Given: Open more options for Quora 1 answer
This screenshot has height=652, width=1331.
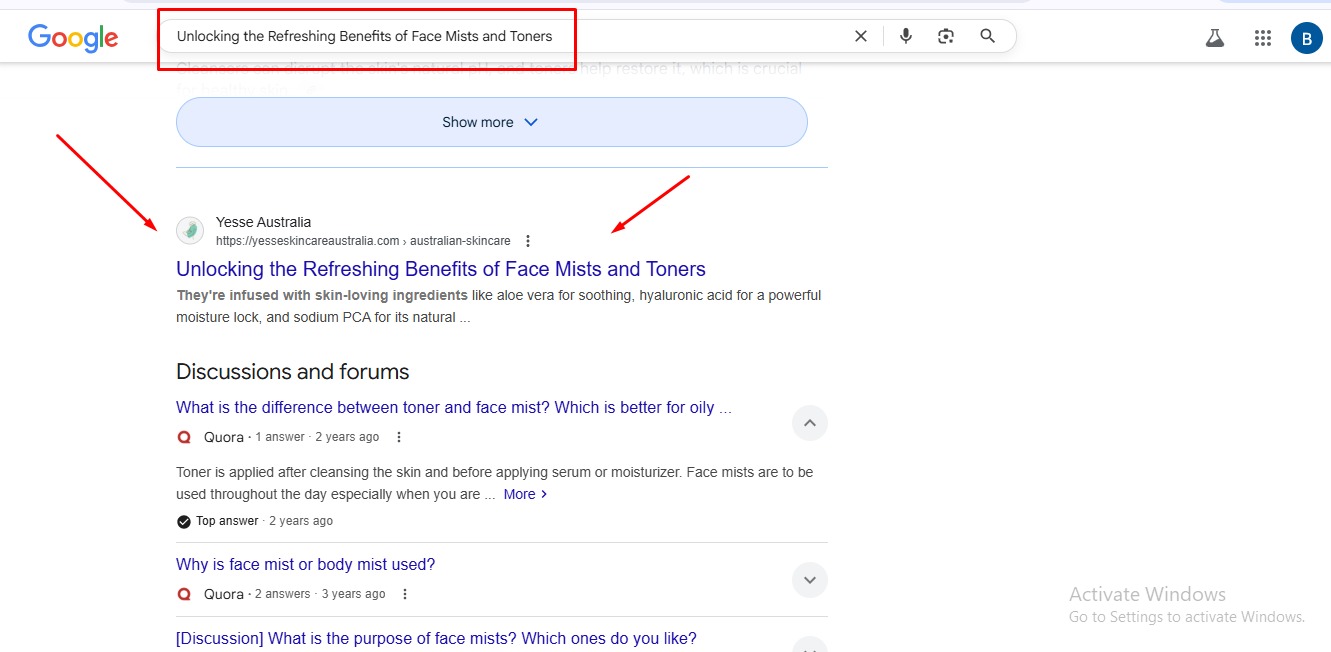Looking at the screenshot, I should [x=399, y=437].
